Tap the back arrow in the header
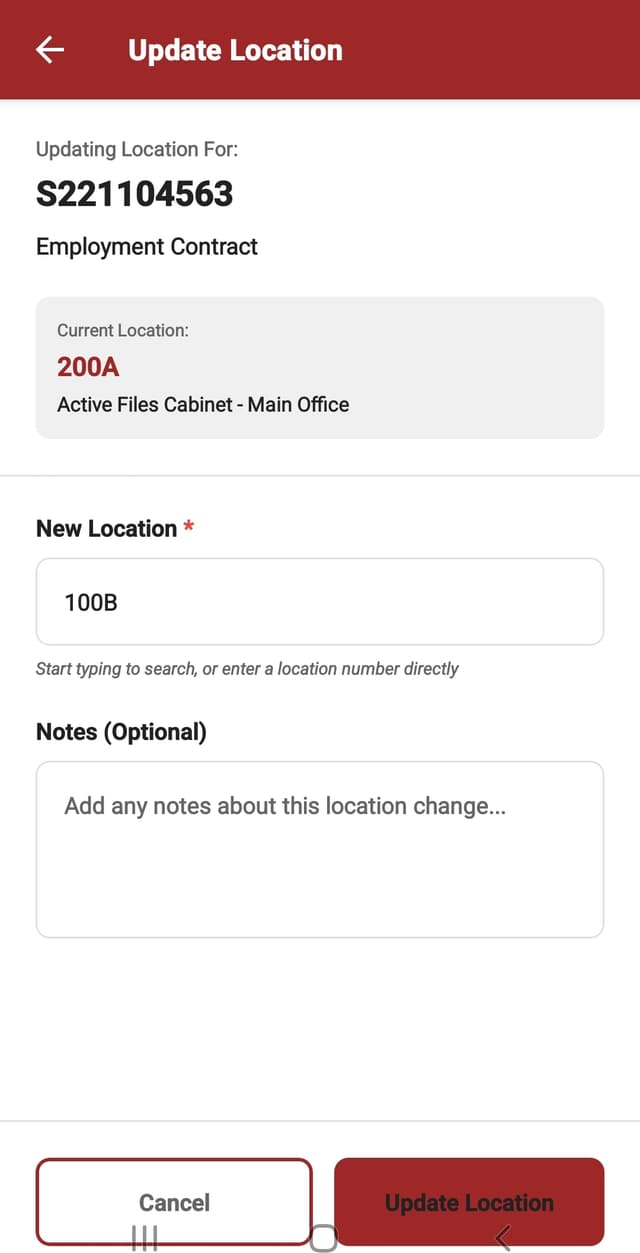640x1253 pixels. pyautogui.click(x=48, y=49)
